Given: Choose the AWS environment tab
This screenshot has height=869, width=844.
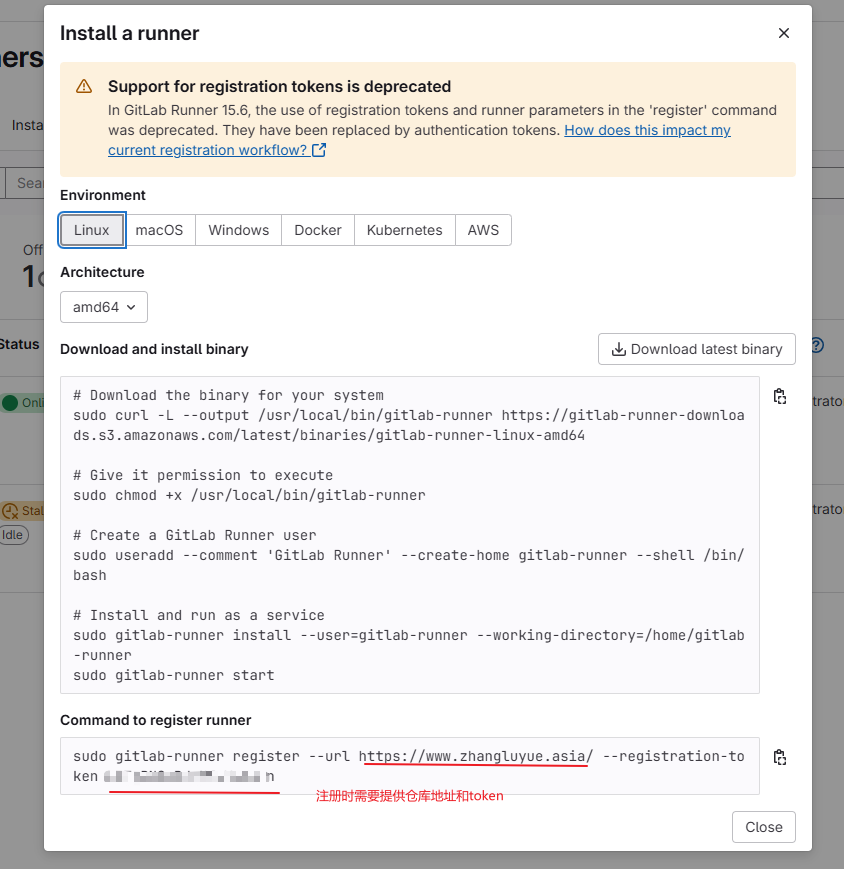Looking at the screenshot, I should tap(483, 230).
